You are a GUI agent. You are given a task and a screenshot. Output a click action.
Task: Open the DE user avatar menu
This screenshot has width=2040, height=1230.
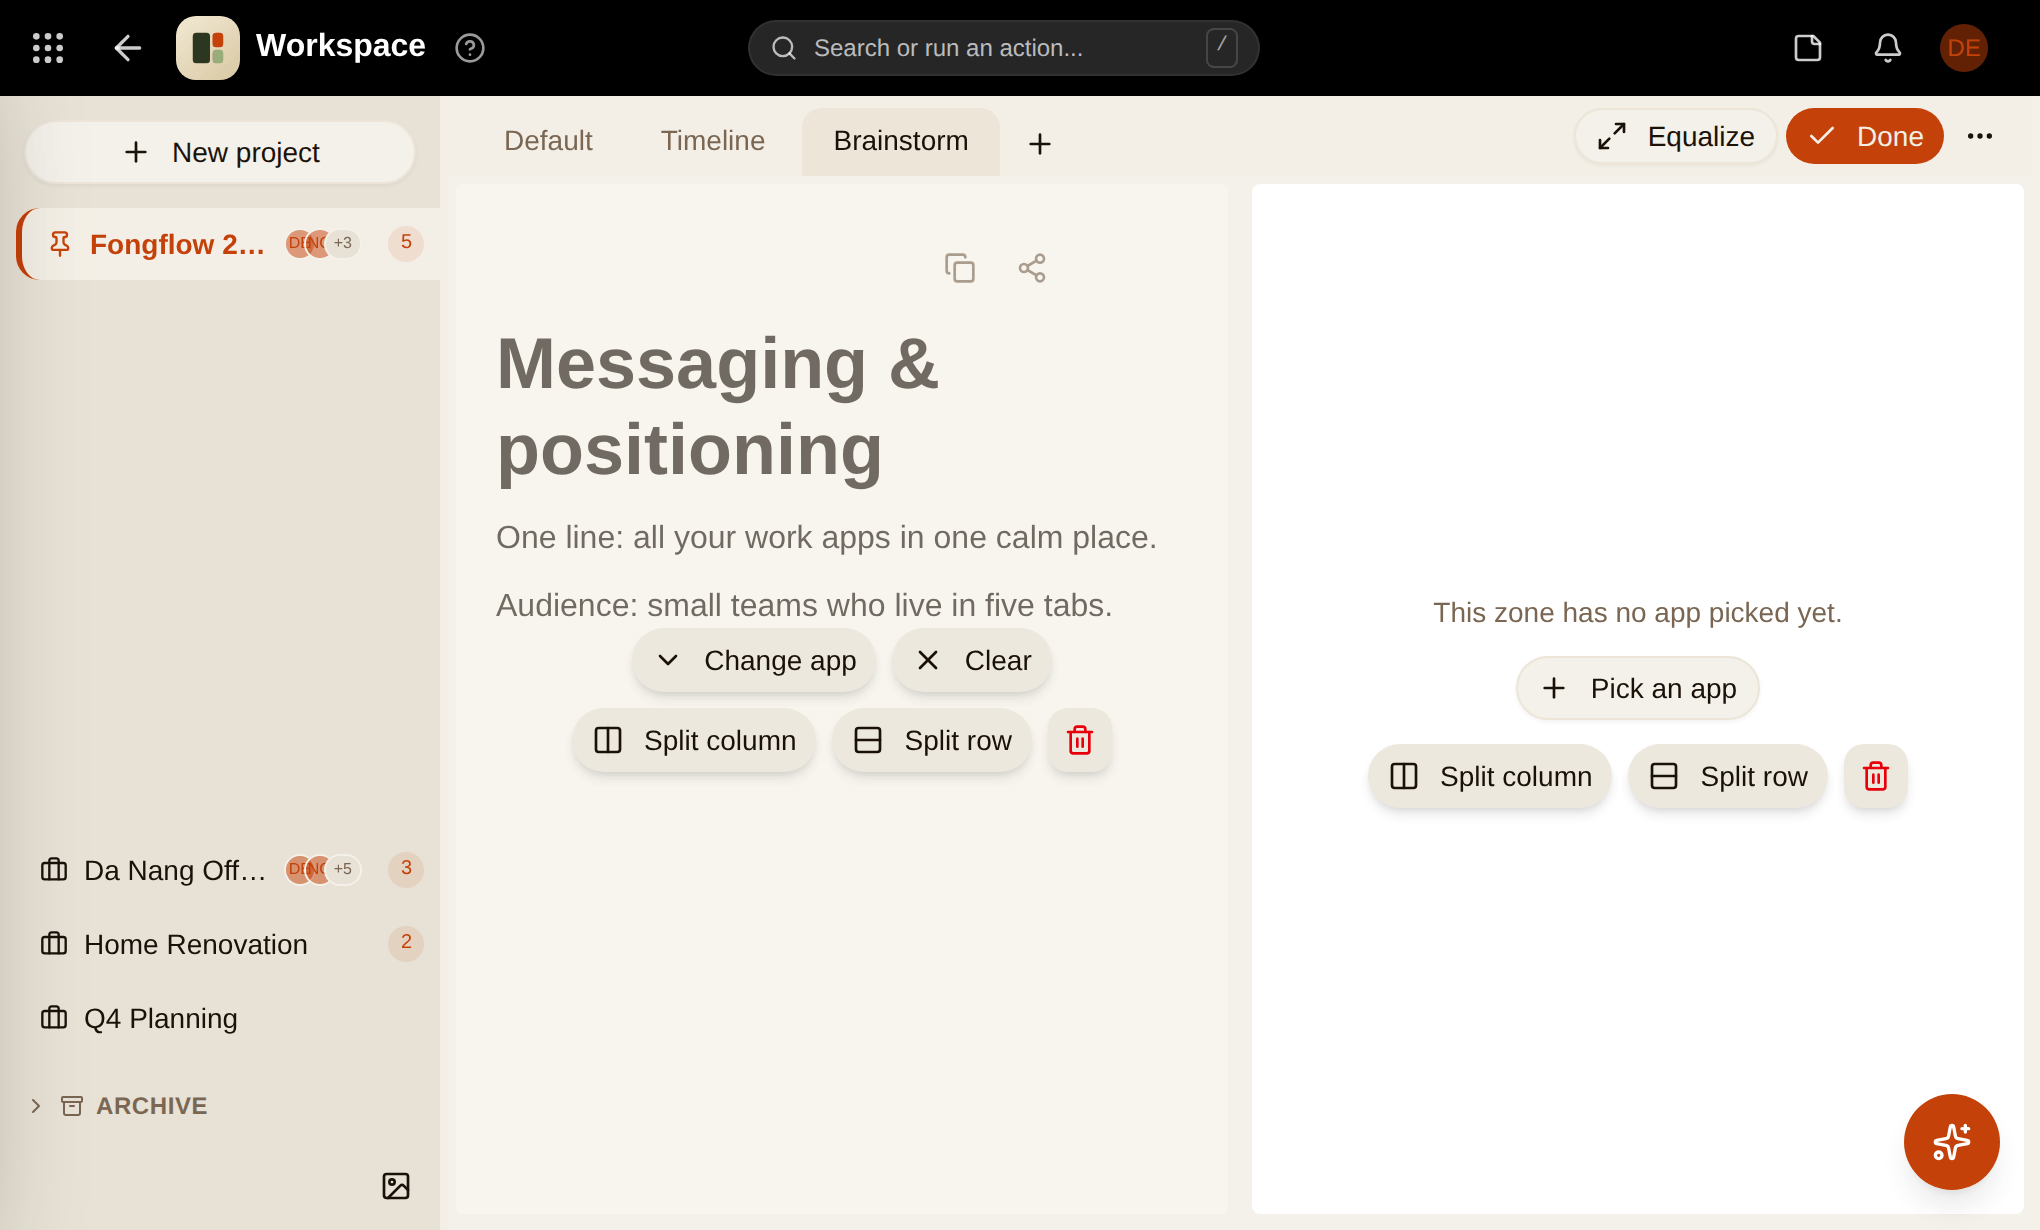(x=1964, y=48)
